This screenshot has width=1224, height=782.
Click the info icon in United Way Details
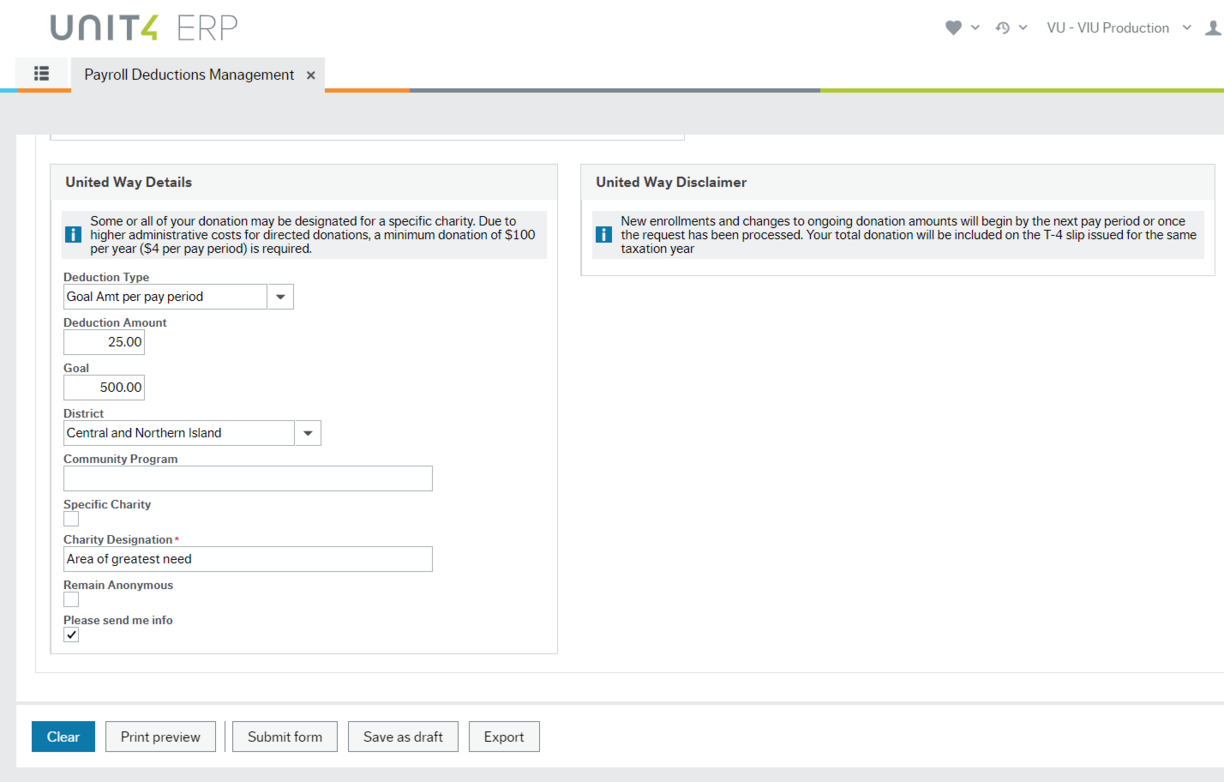[x=73, y=235]
